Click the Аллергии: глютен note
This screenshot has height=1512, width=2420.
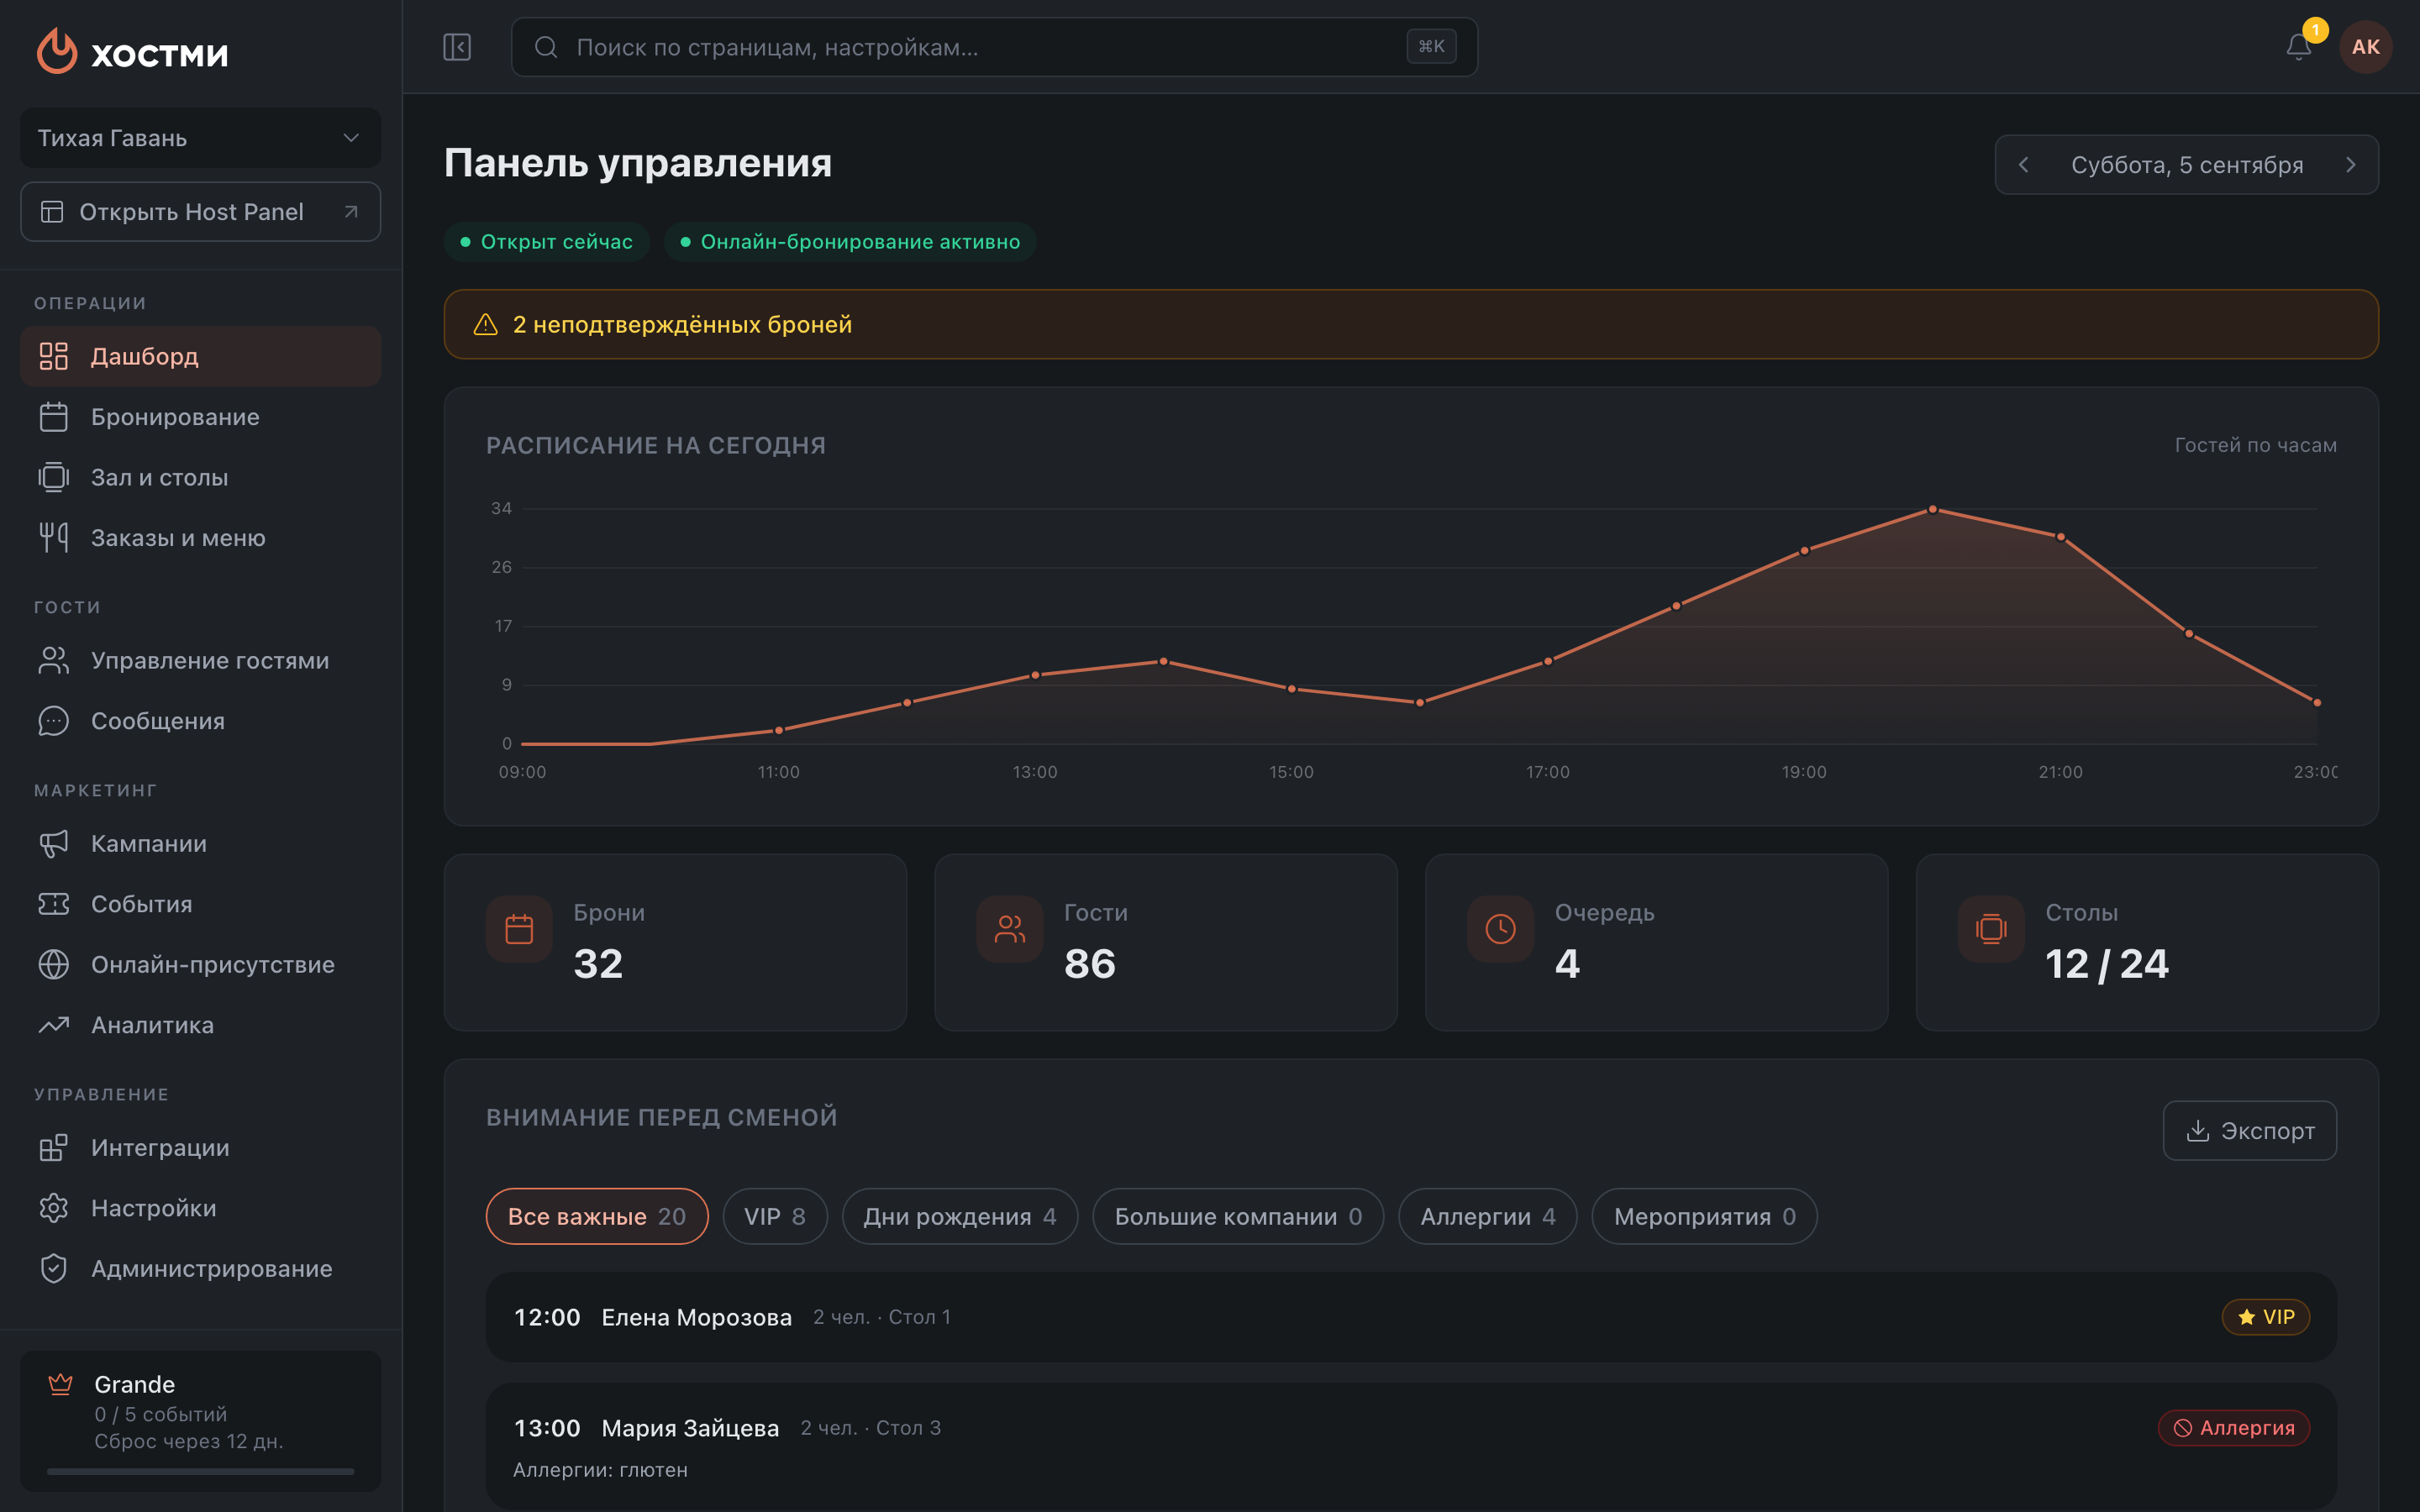click(x=600, y=1470)
